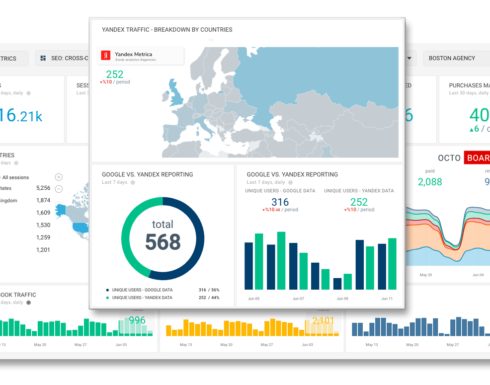The image size is (490, 385).
Task: Click the 1,259 sessions value
Action: coord(43,237)
